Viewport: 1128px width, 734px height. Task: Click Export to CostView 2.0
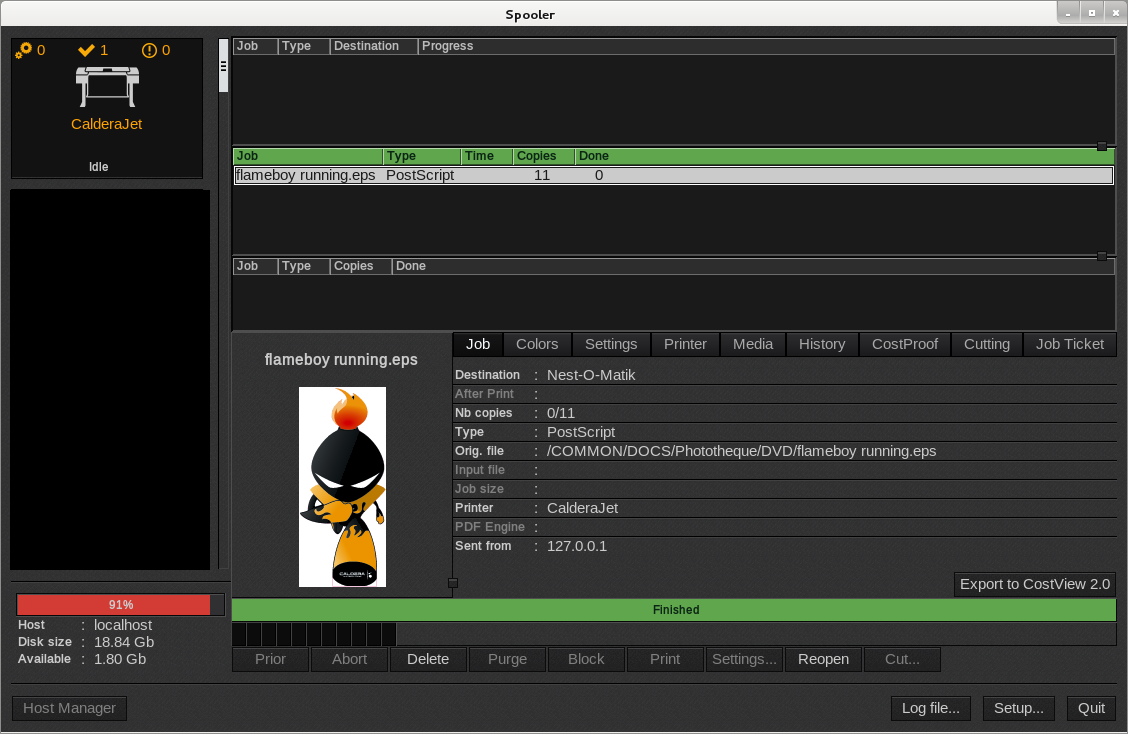click(1034, 584)
